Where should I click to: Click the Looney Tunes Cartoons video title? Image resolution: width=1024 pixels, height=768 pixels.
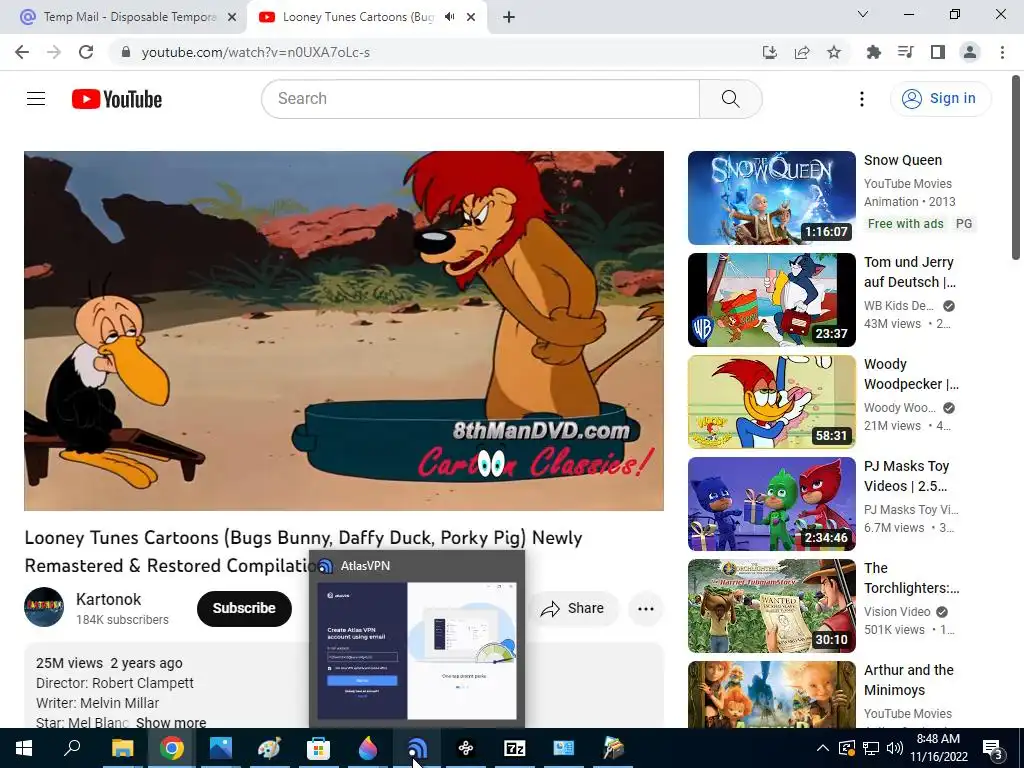coord(303,551)
